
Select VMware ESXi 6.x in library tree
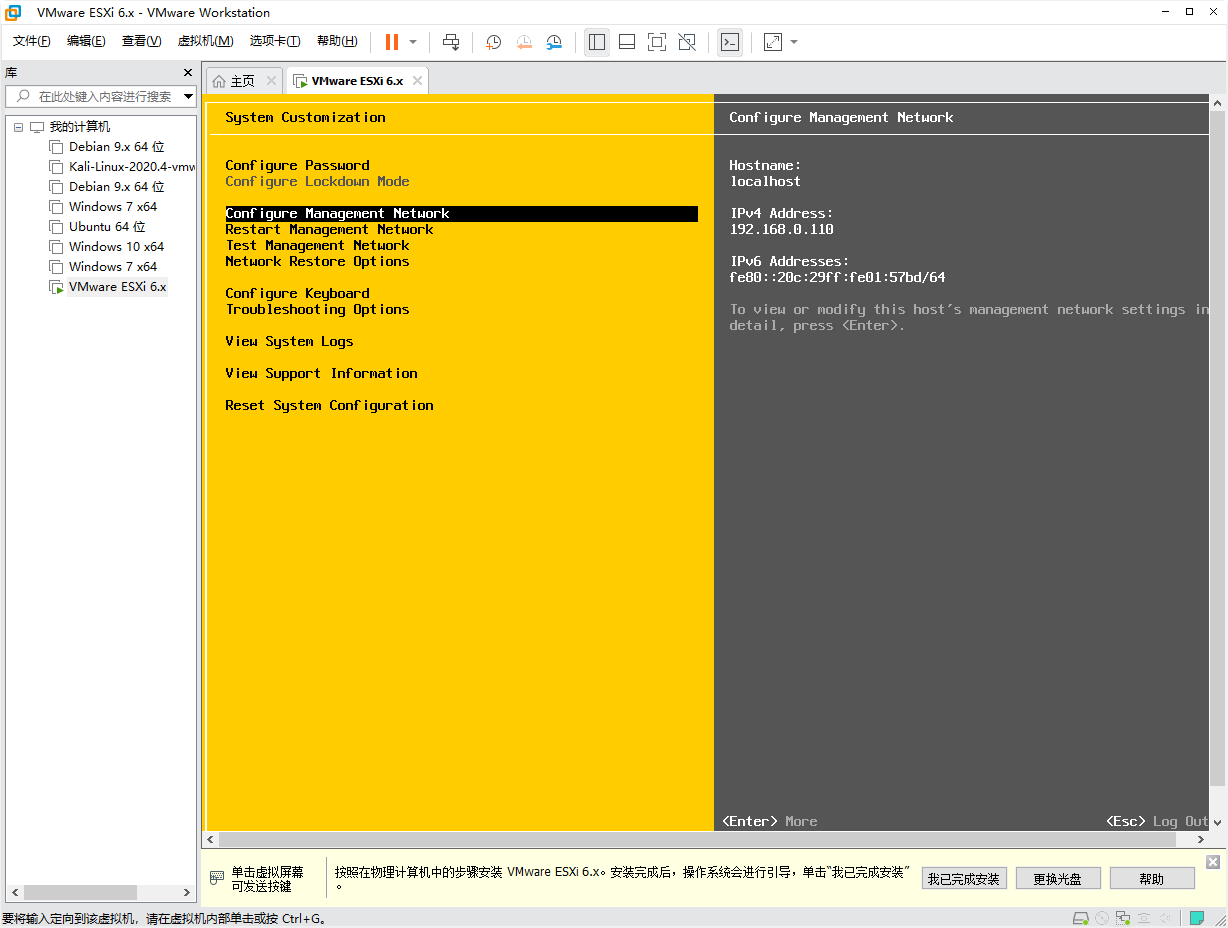coord(117,287)
